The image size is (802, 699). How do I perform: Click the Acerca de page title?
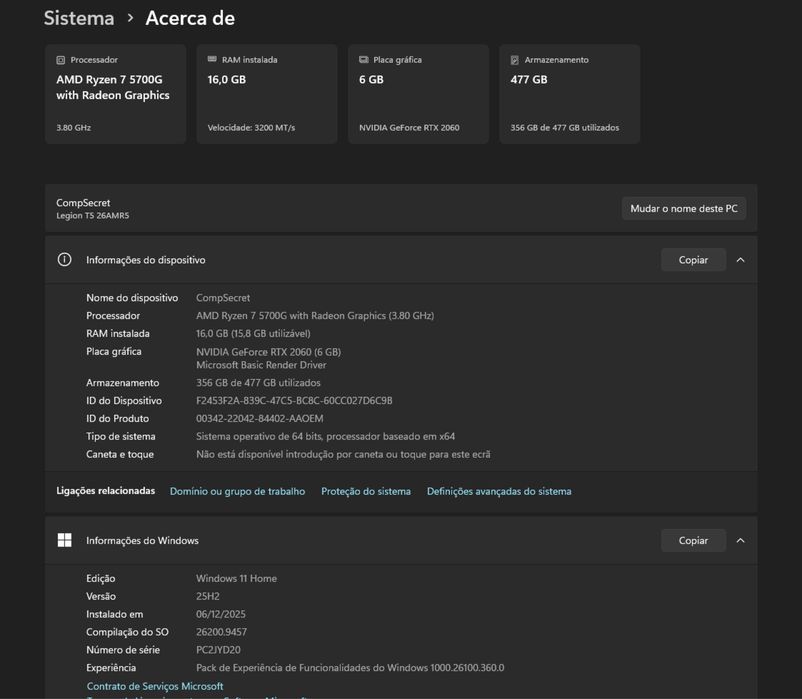(x=190, y=18)
